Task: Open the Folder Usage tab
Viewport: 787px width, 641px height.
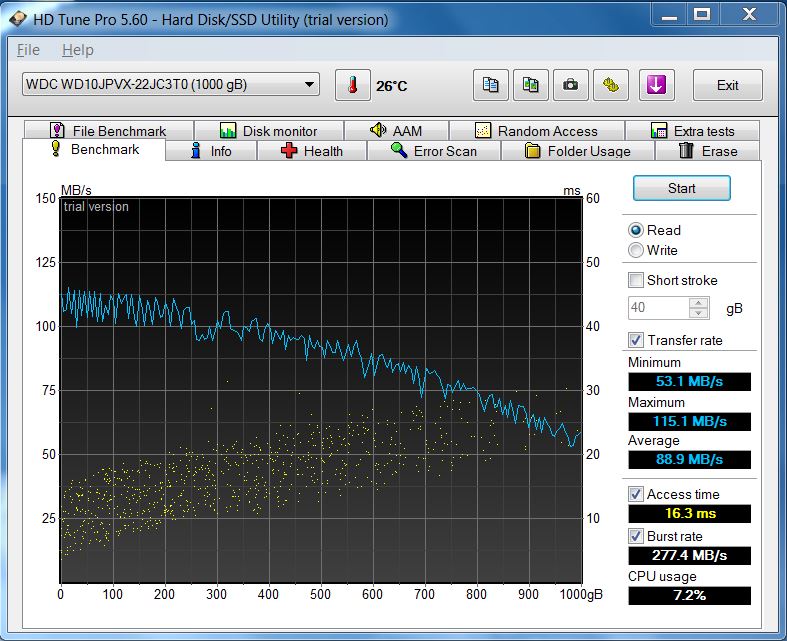Action: pyautogui.click(x=579, y=151)
